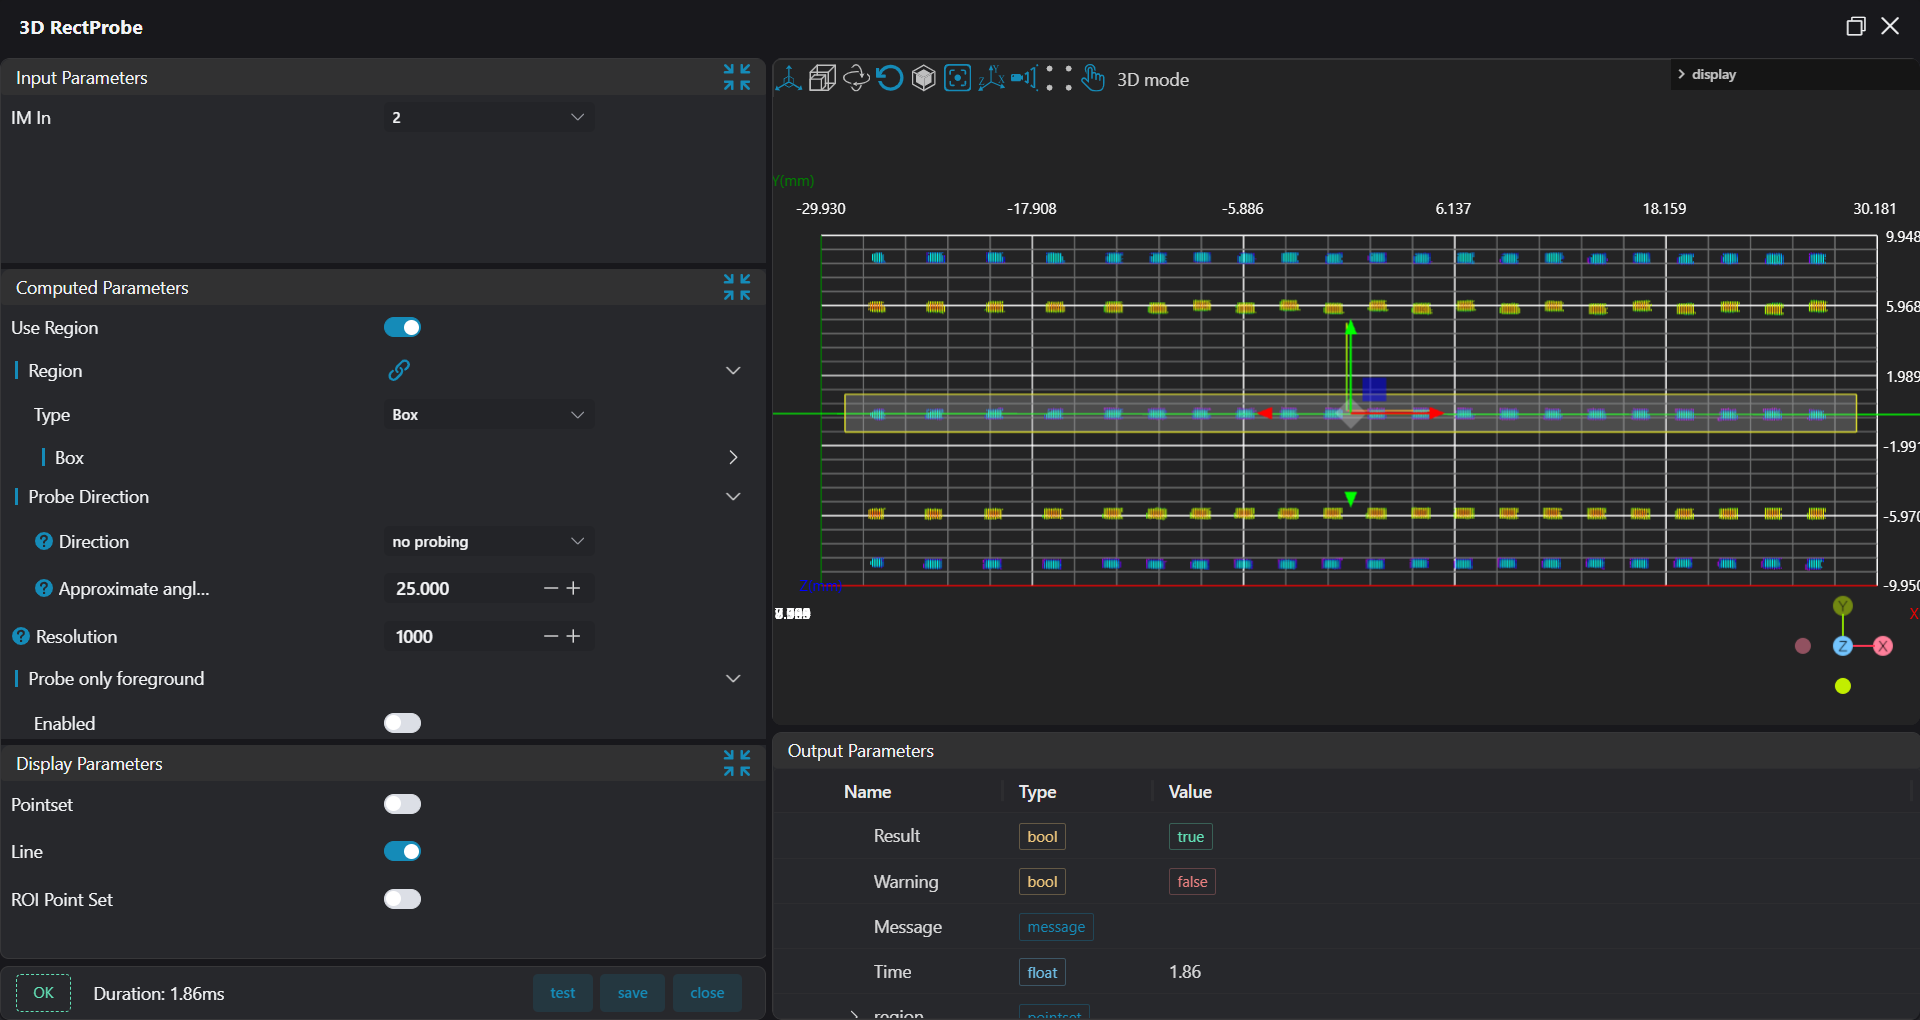
Task: Open the region Type dropdown set to Box
Action: (488, 415)
